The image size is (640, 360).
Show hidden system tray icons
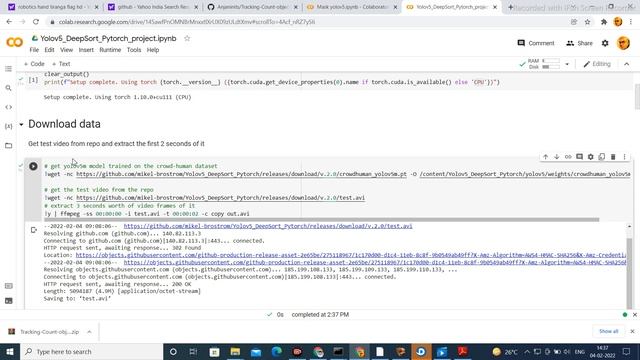tap(527, 351)
